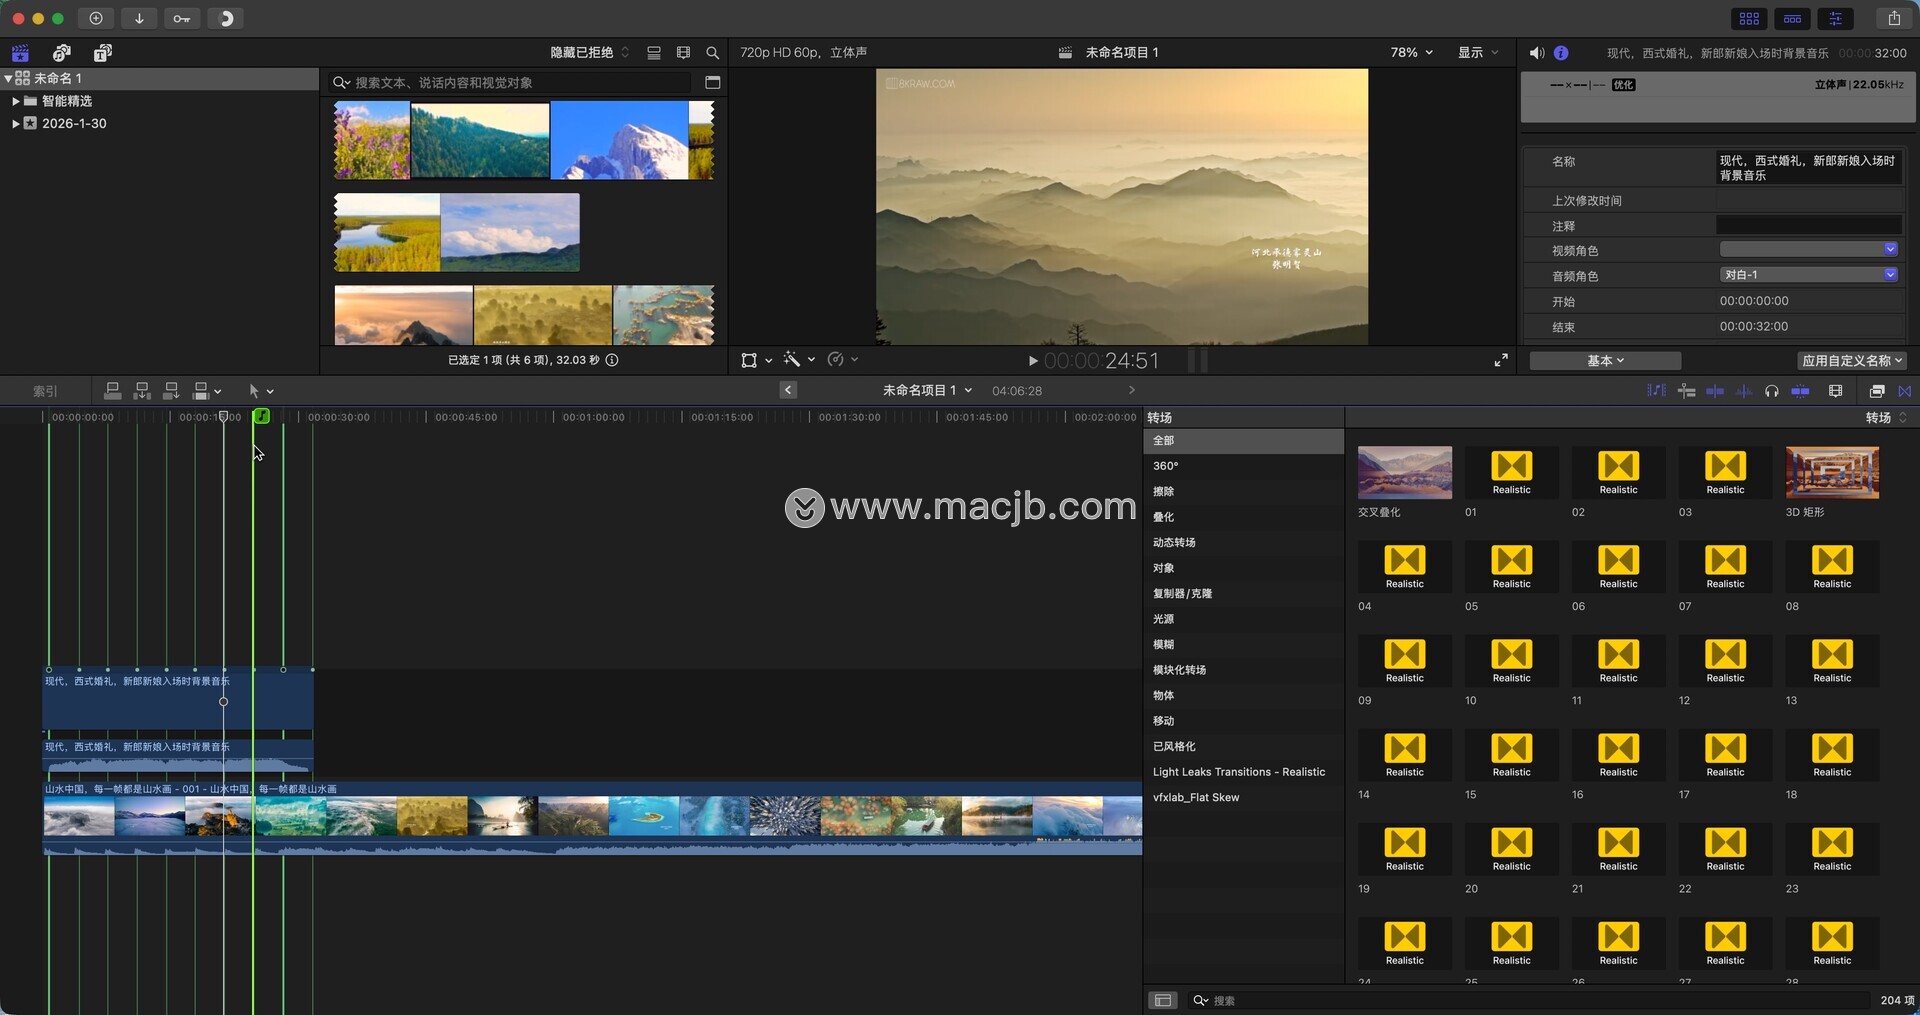The width and height of the screenshot is (1920, 1015).
Task: Select the 模糊 transition category
Action: tap(1163, 645)
